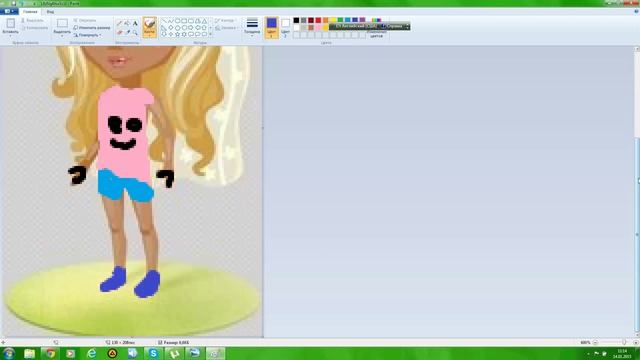Open the line Thickness (Толщина) dropdown

pyautogui.click(x=252, y=27)
